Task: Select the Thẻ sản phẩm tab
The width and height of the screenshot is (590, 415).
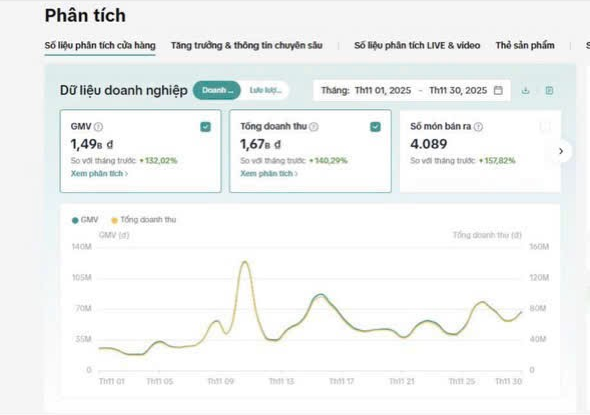Action: click(525, 46)
